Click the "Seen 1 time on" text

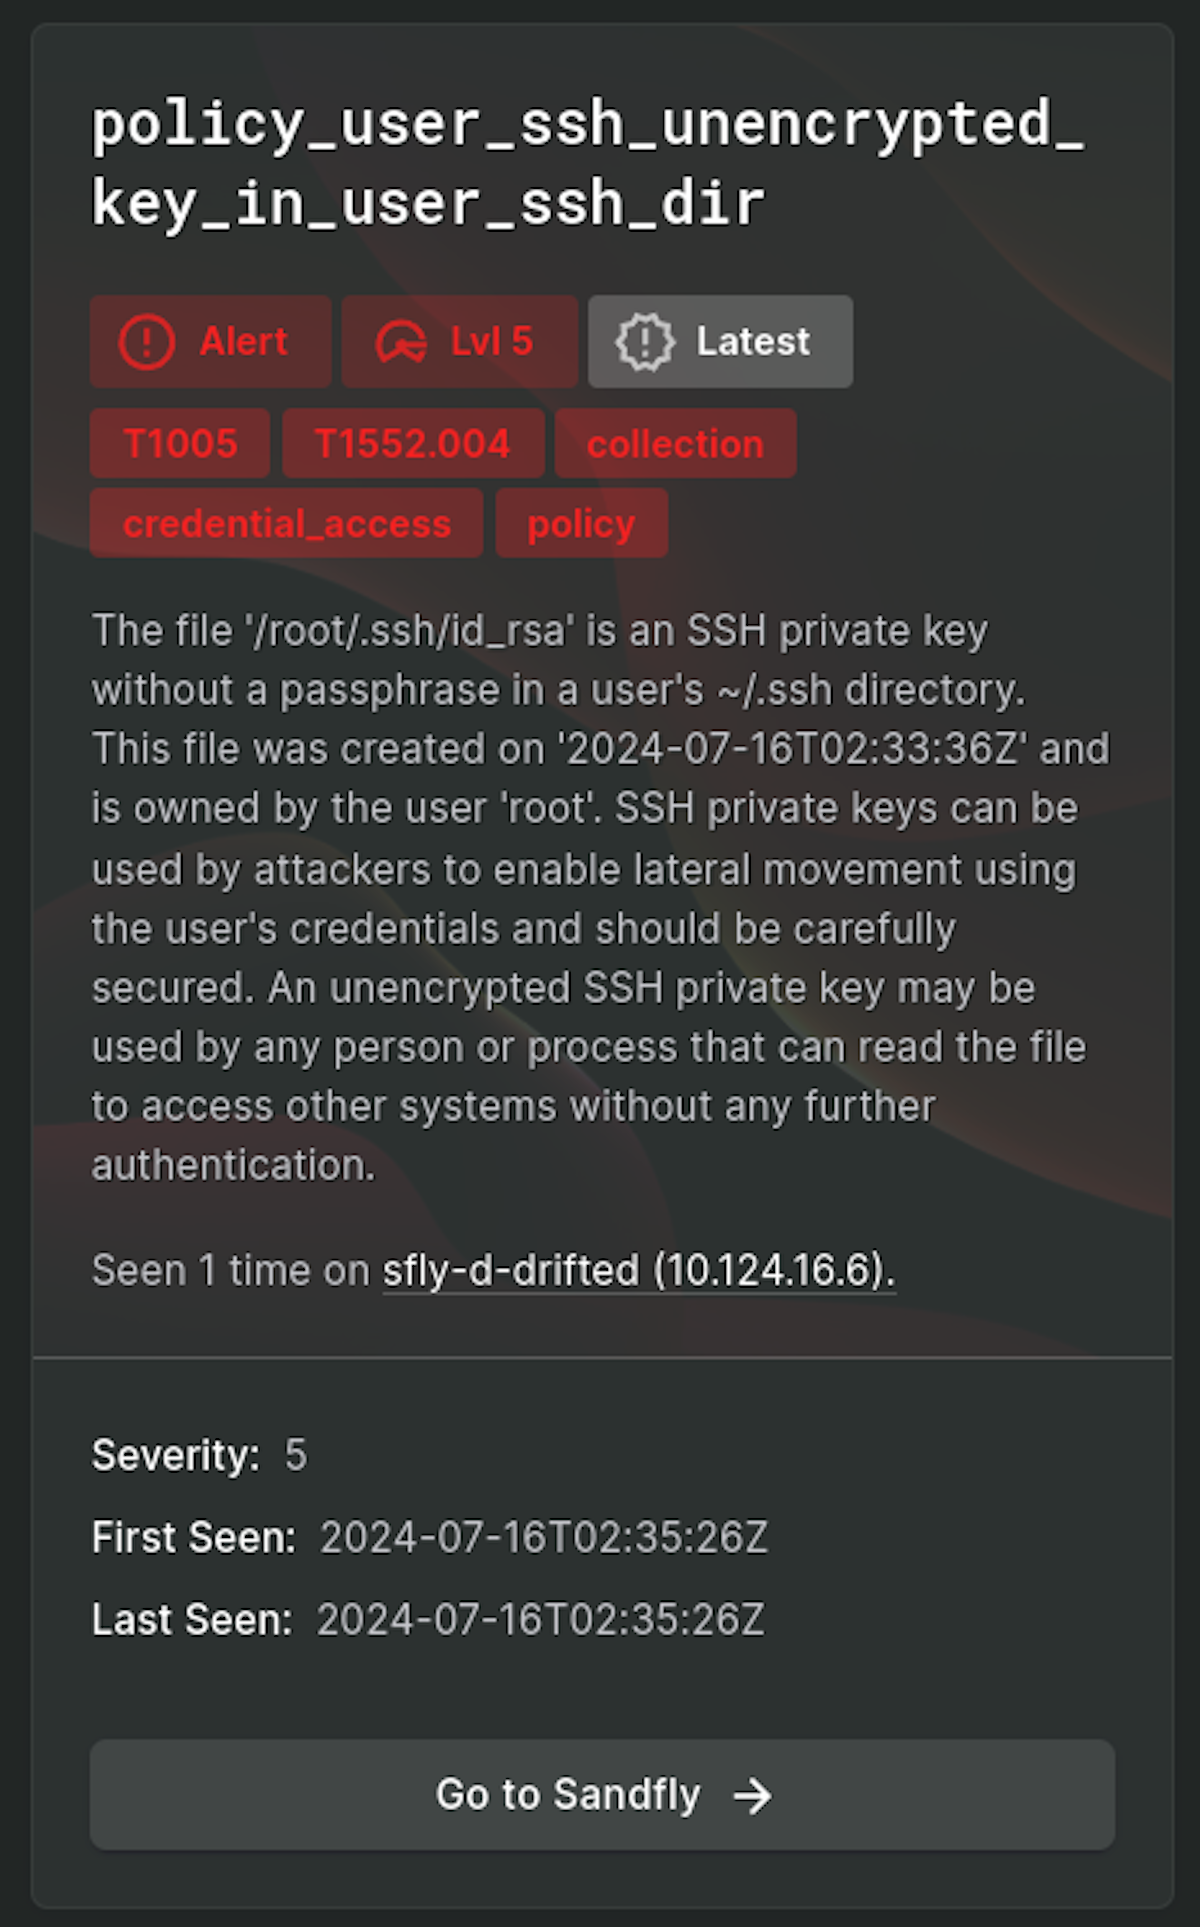(x=230, y=1270)
